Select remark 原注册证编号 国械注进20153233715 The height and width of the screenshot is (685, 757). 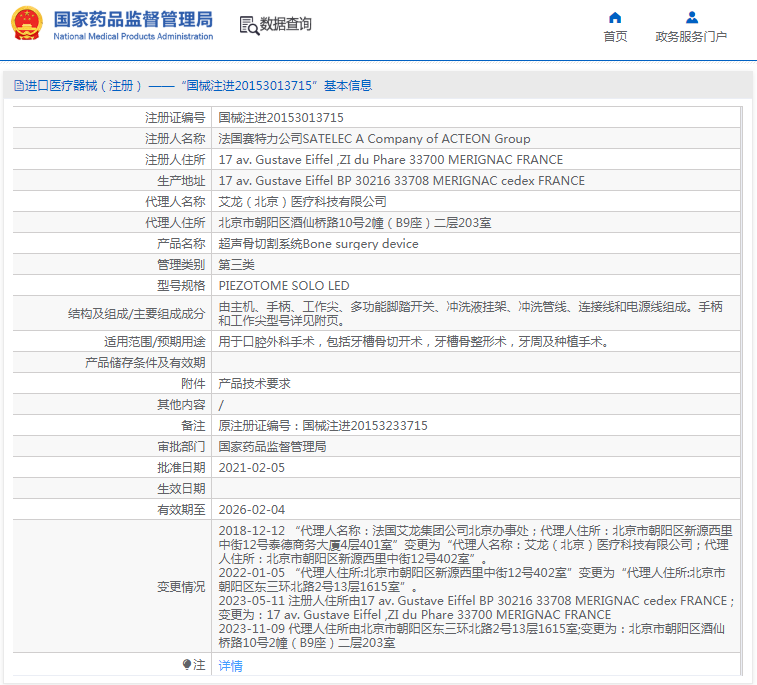[x=323, y=426]
